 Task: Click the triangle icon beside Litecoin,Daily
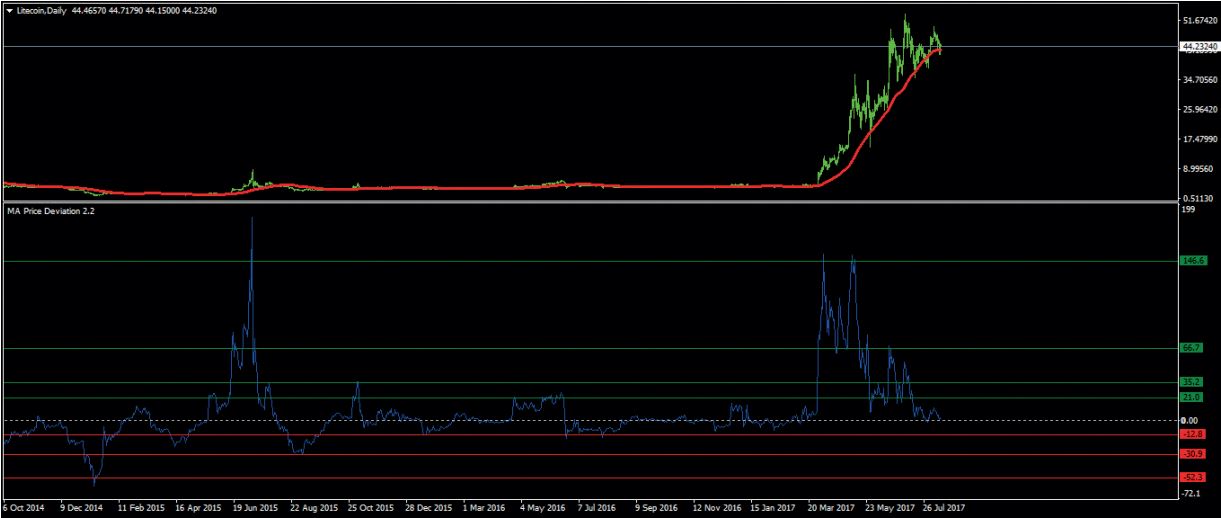[x=9, y=10]
